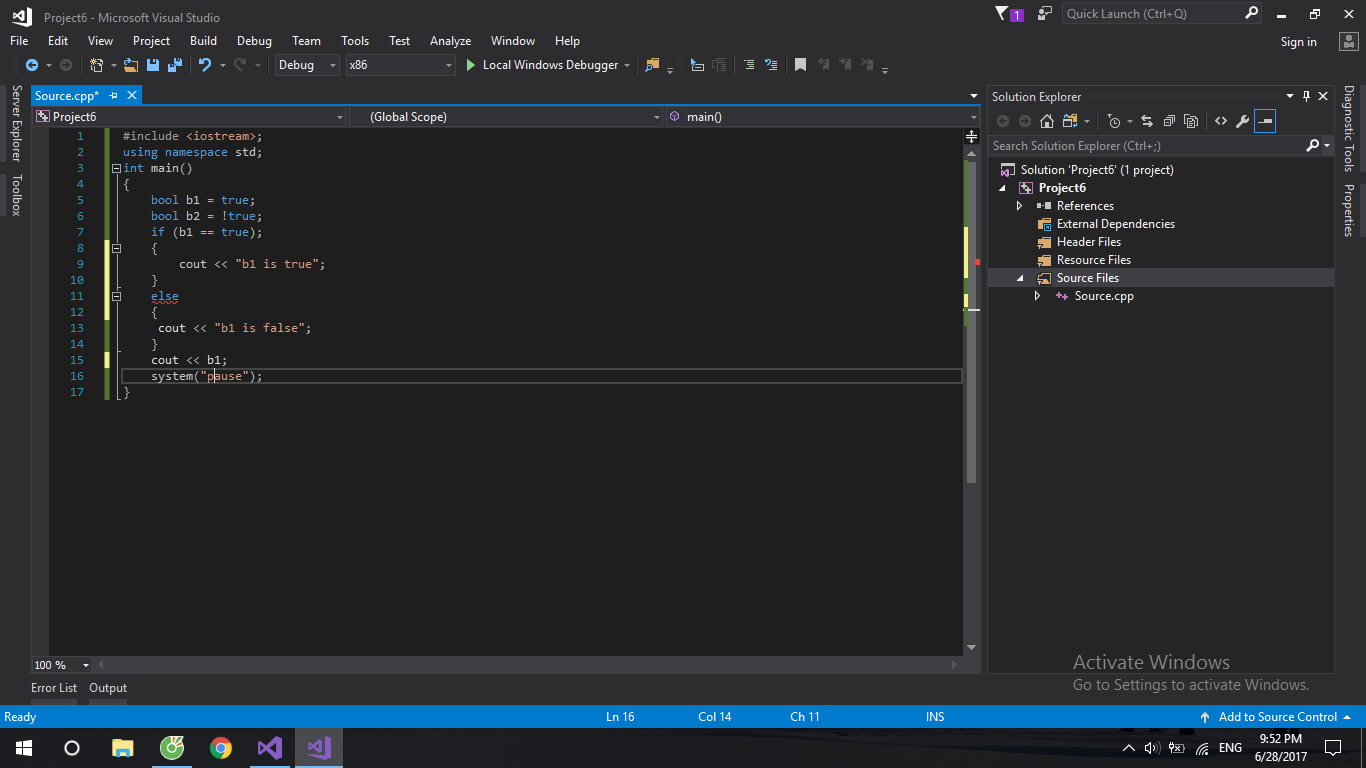
Task: Open the x86 platform dropdown
Action: (x=400, y=65)
